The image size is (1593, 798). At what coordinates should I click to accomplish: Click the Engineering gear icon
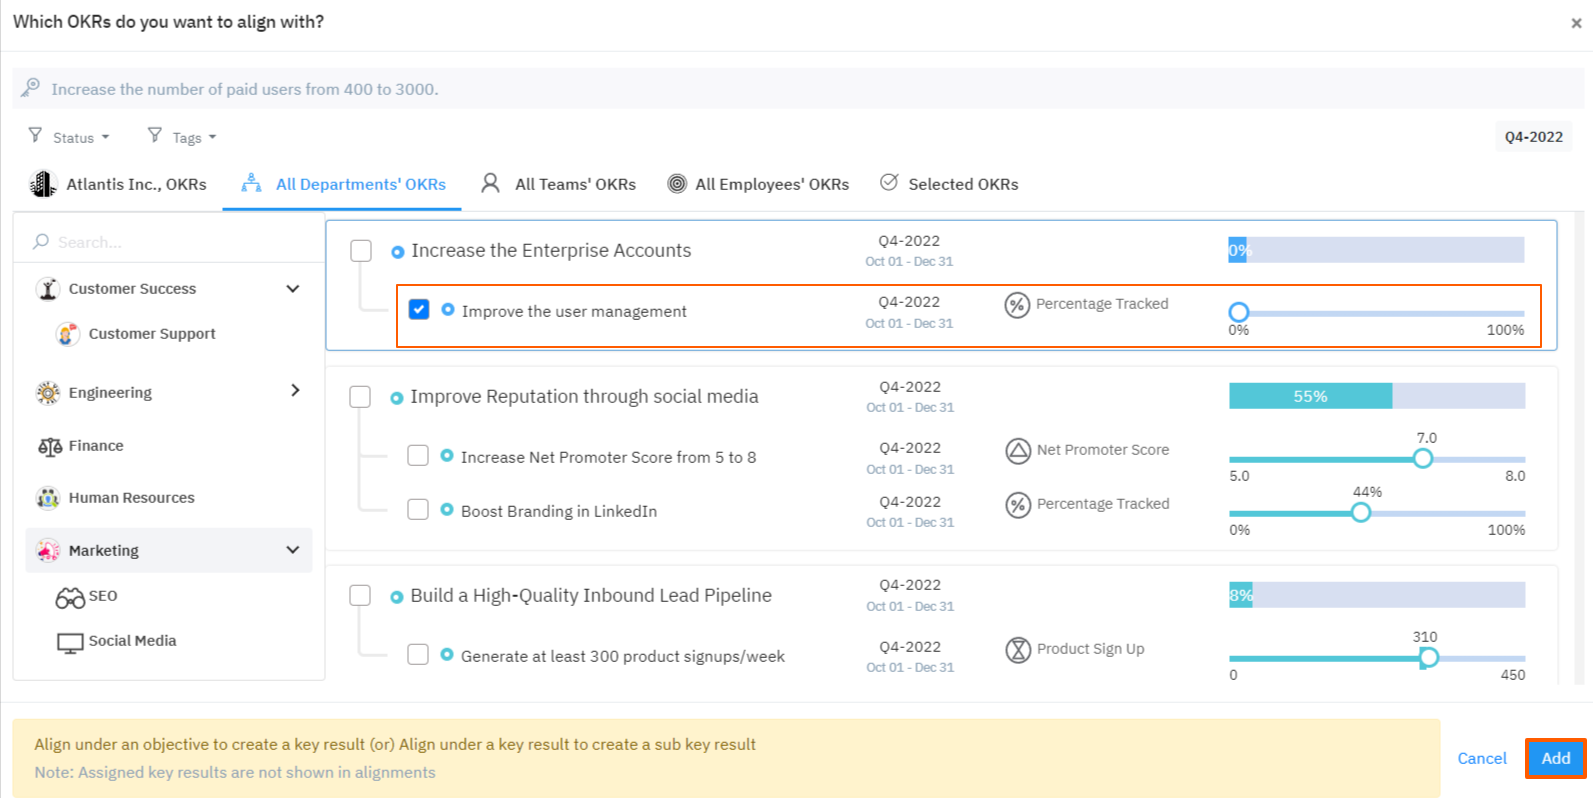48,393
